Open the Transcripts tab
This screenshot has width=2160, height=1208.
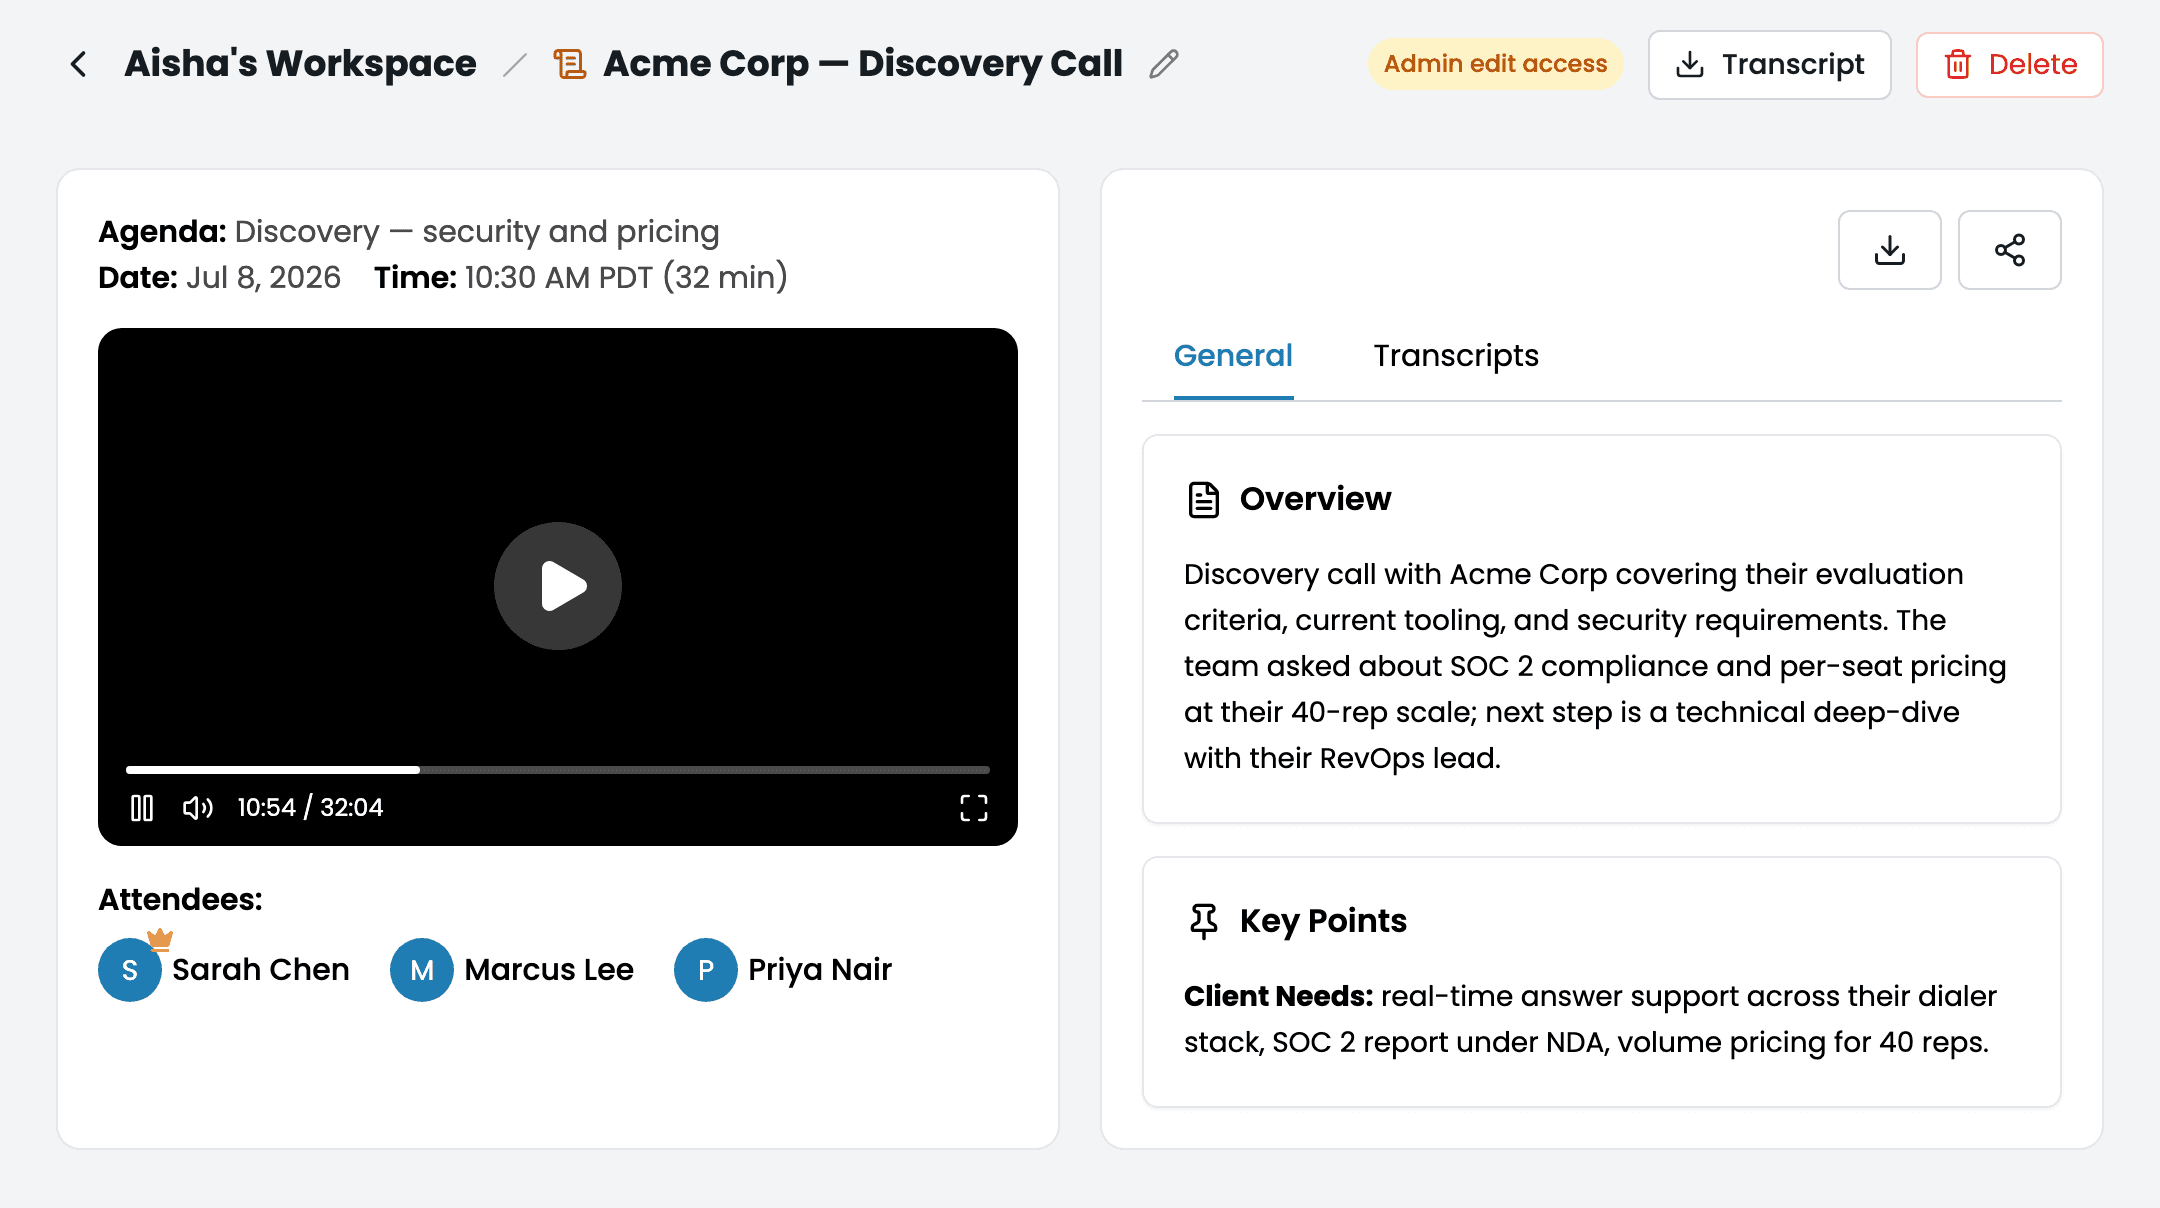1455,356
